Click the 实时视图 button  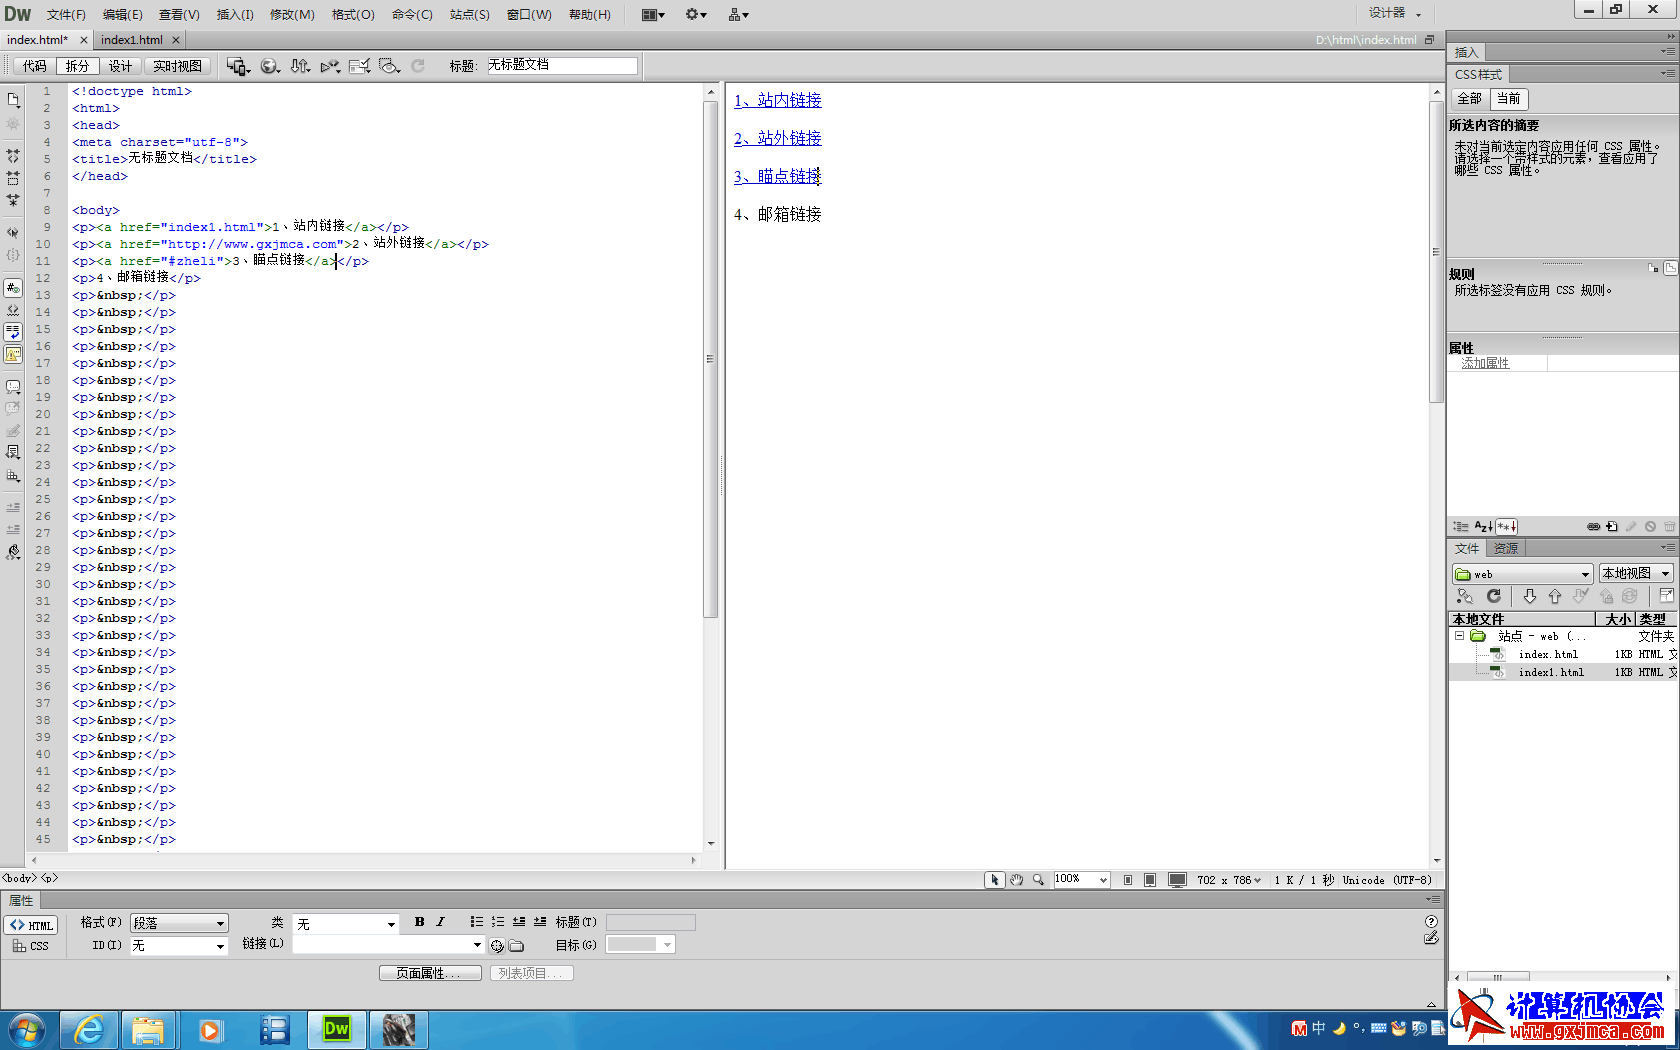tap(178, 66)
